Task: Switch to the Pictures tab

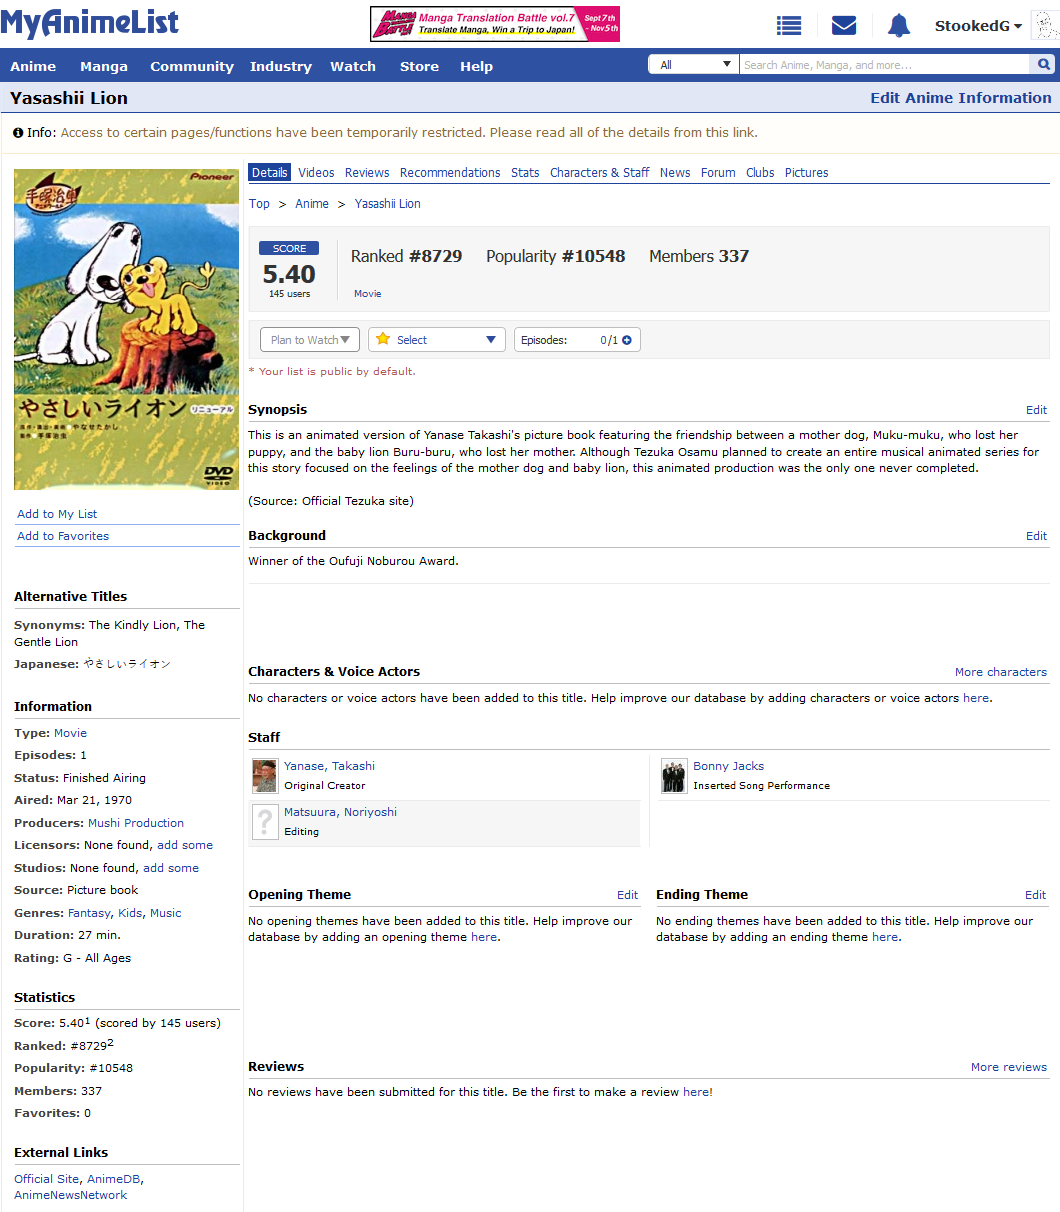Action: click(x=806, y=173)
